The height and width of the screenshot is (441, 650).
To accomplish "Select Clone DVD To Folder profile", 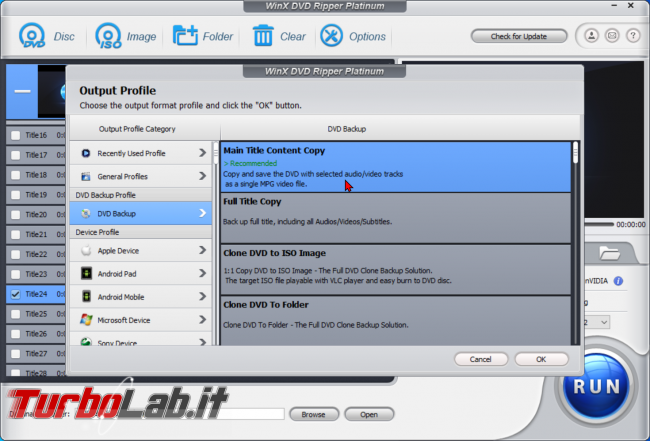I will pyautogui.click(x=395, y=320).
